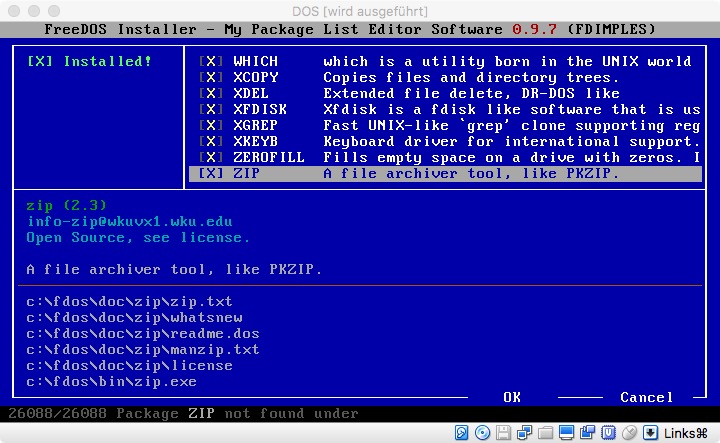Viewport: 720px width, 443px height.
Task: Toggle the XCOPY package checkbox
Action: coord(211,78)
